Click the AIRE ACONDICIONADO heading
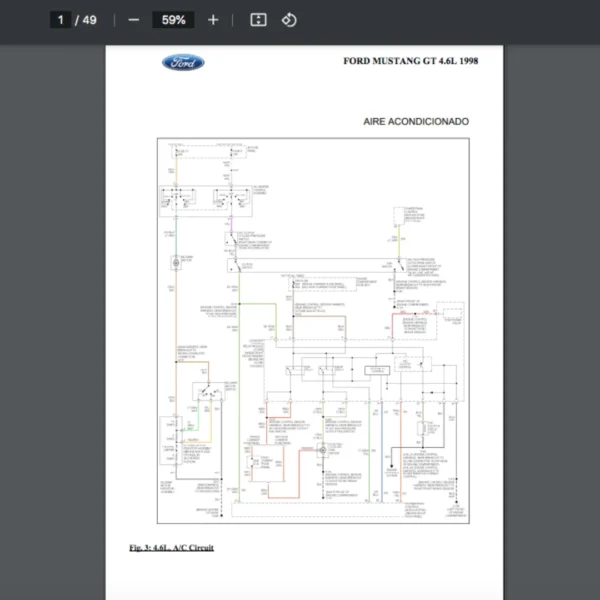 point(416,122)
